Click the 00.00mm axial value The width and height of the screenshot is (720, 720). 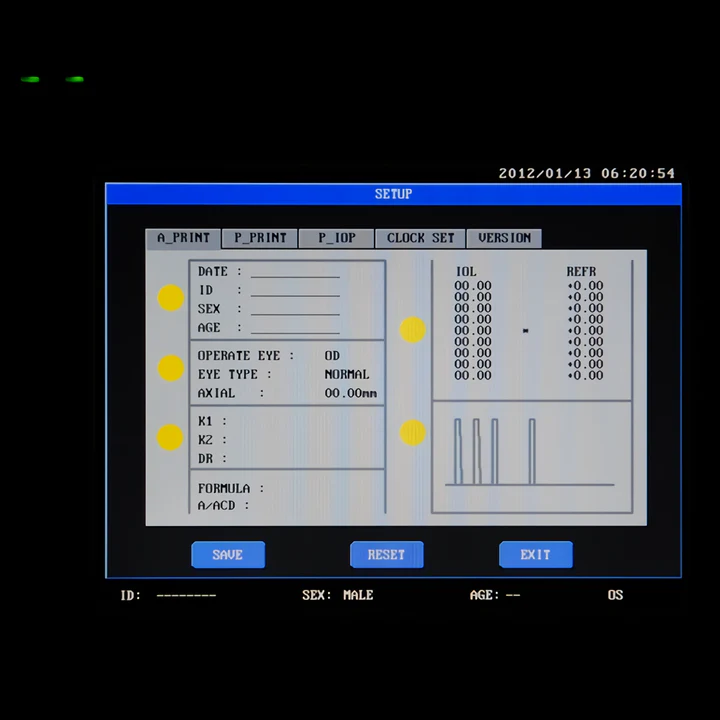point(351,394)
